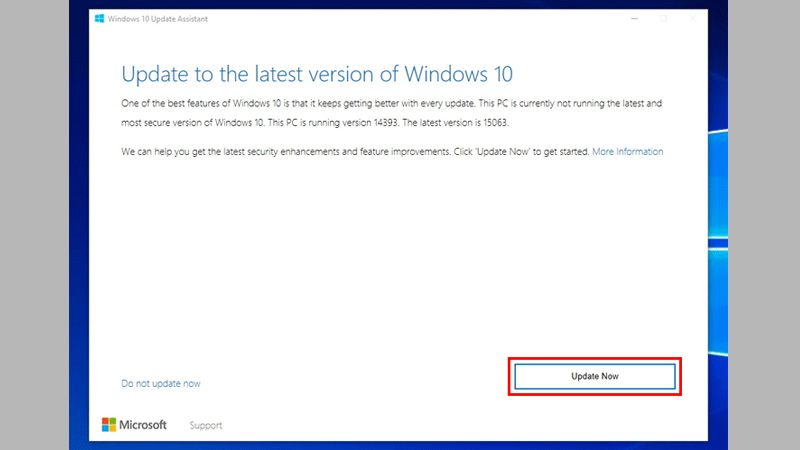Close the Update Assistant window

pos(692,19)
